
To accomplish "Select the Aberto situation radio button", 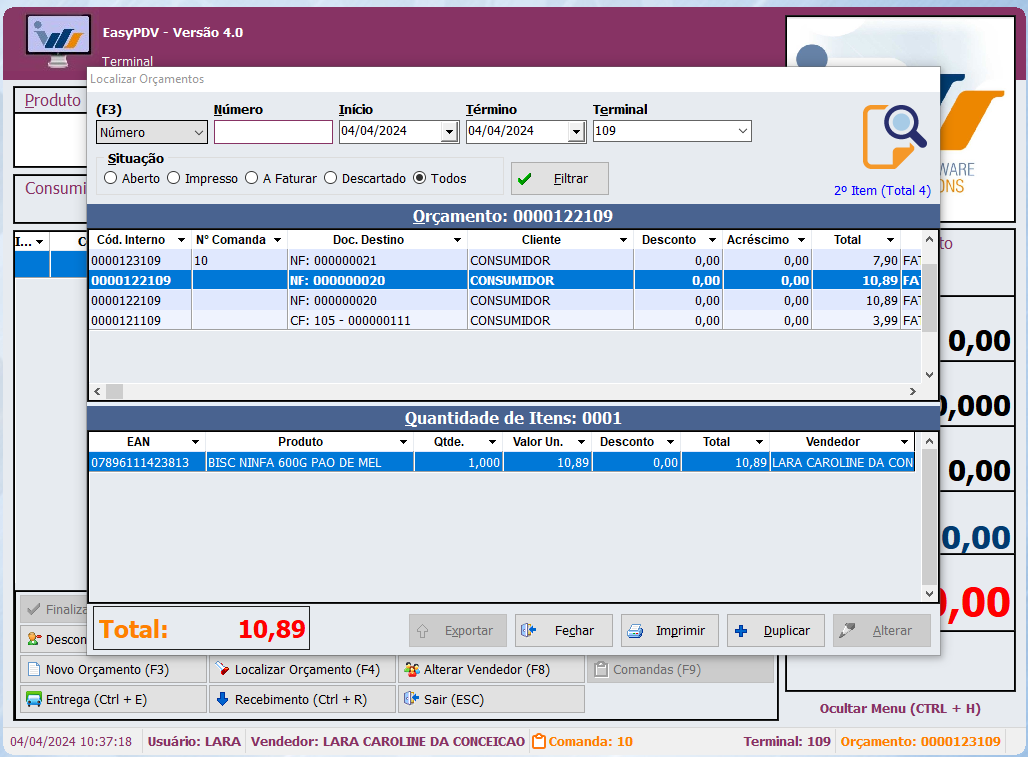I will tap(110, 178).
